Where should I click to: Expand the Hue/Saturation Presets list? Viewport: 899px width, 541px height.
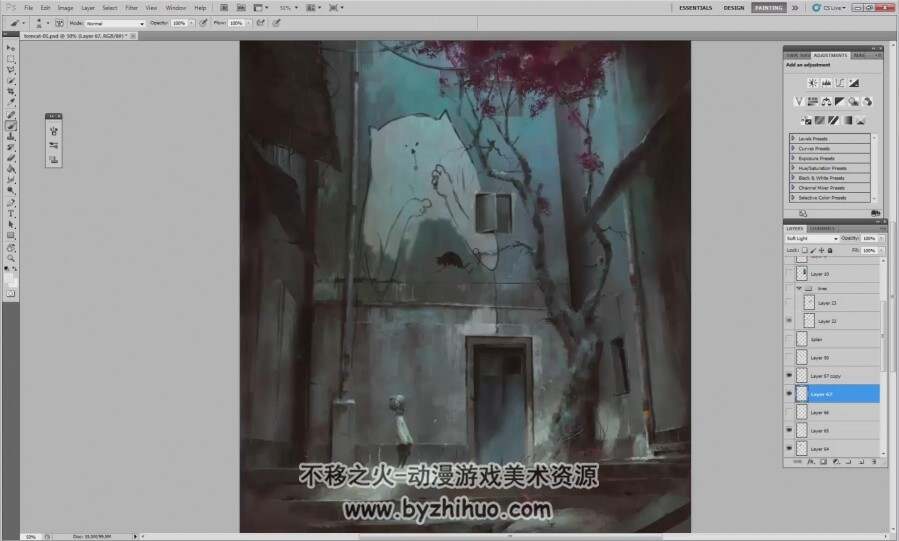(x=794, y=168)
